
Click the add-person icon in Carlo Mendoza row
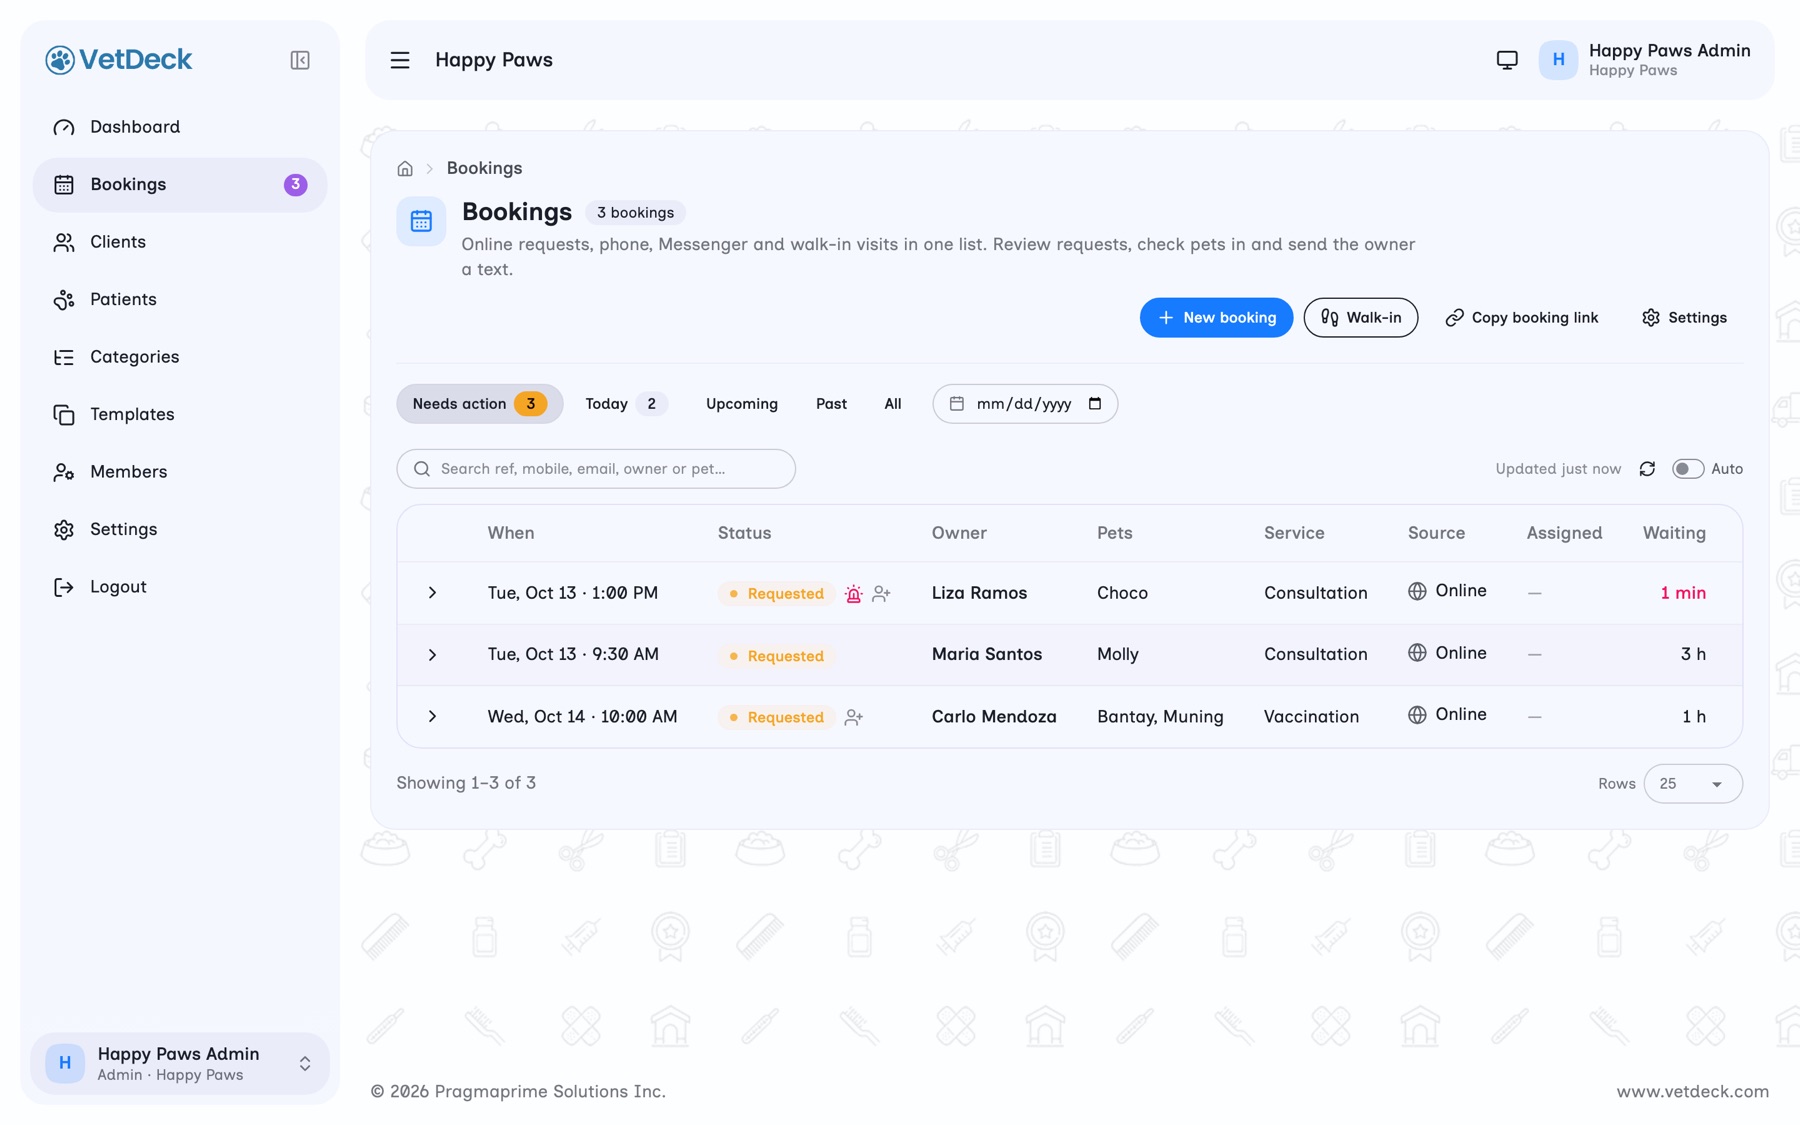pyautogui.click(x=853, y=718)
